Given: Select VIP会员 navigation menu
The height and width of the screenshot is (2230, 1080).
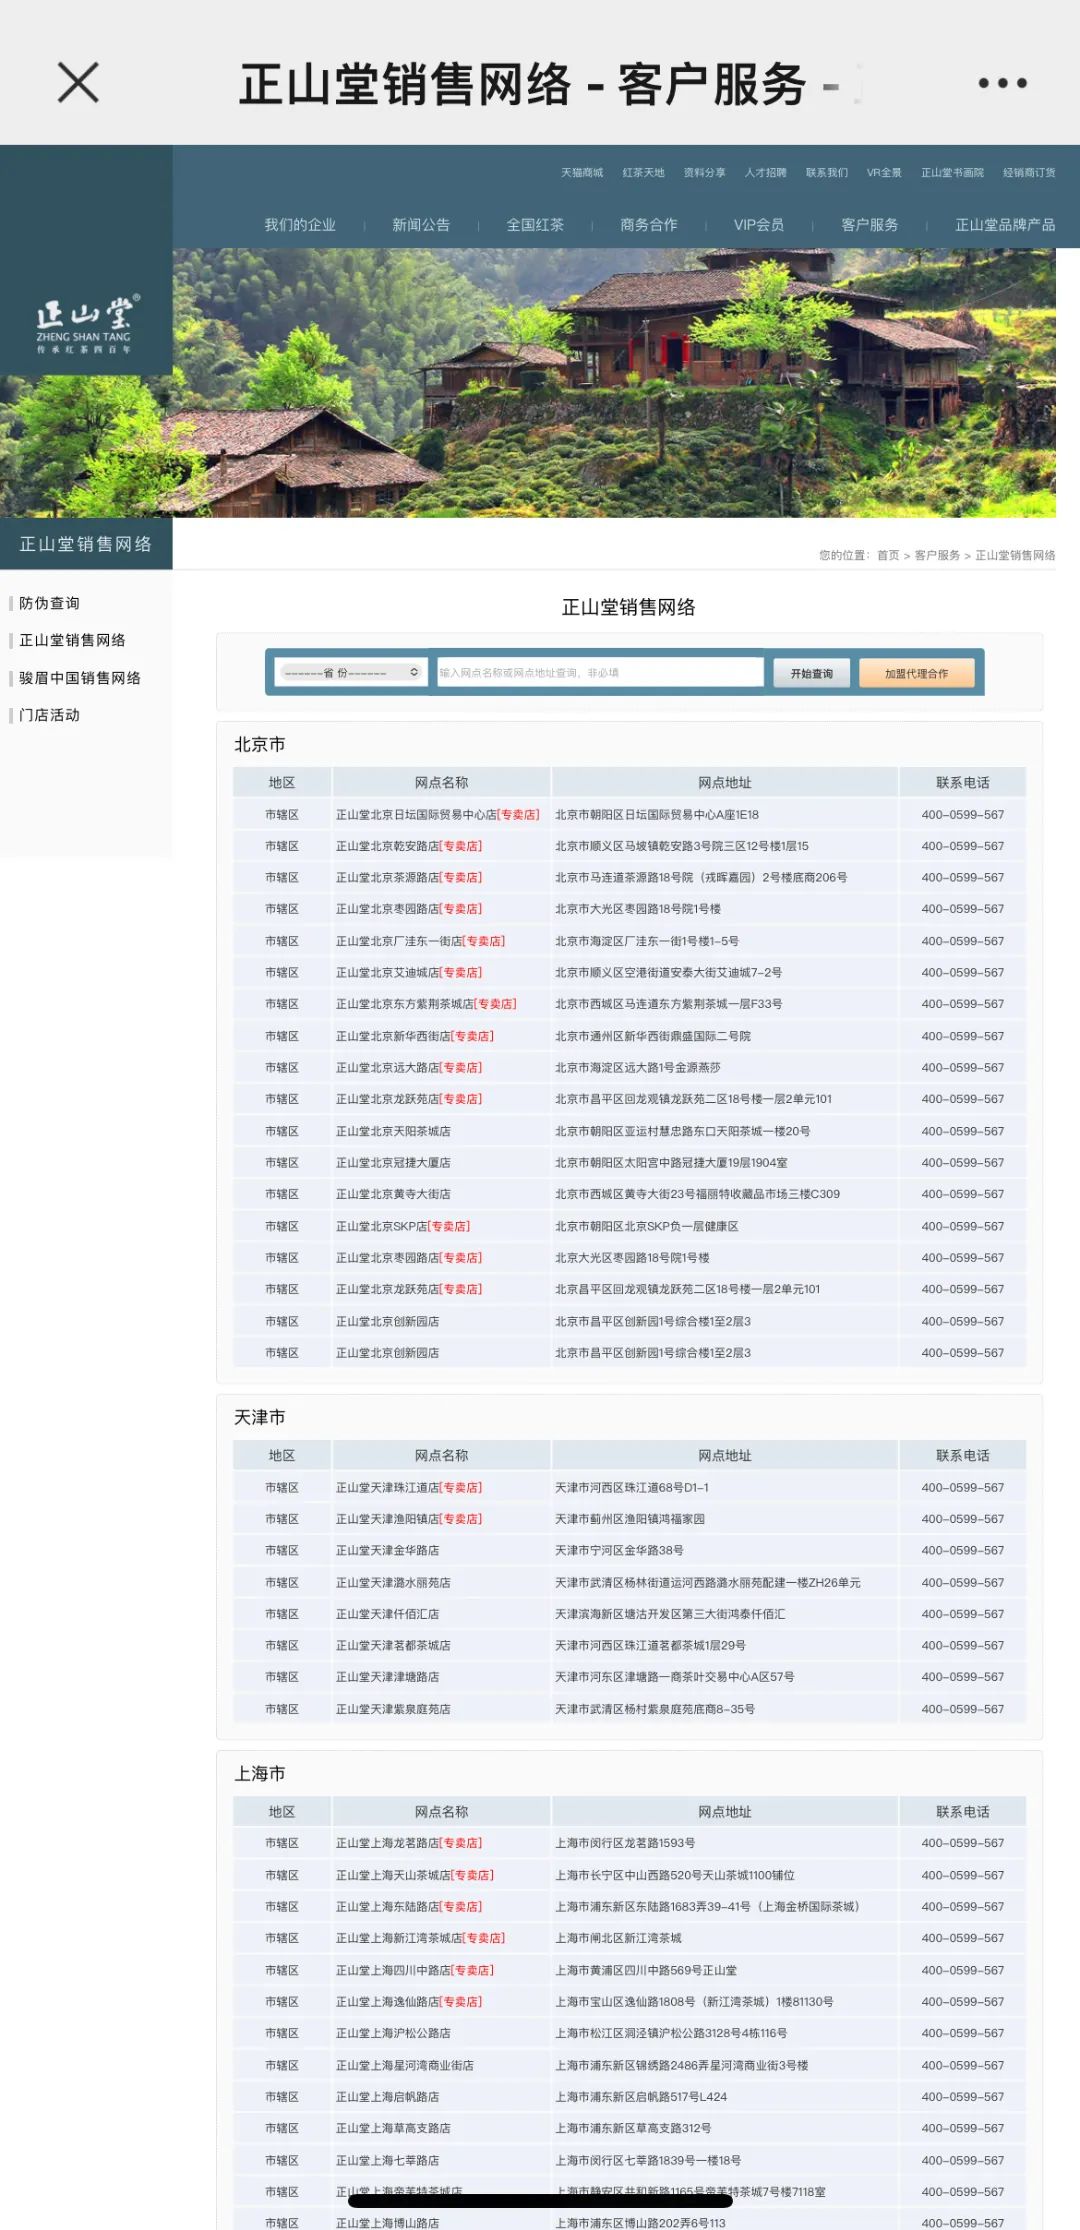Looking at the screenshot, I should (x=759, y=225).
